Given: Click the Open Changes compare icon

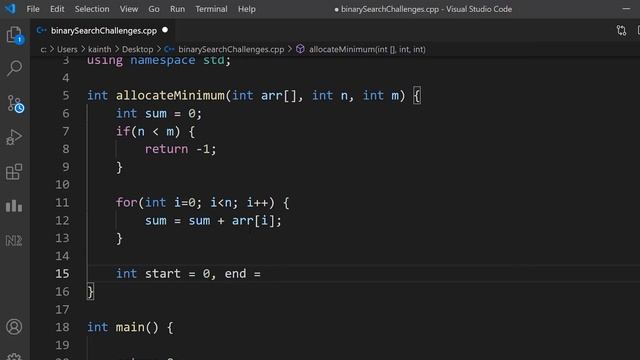Looking at the screenshot, I should pos(621,31).
